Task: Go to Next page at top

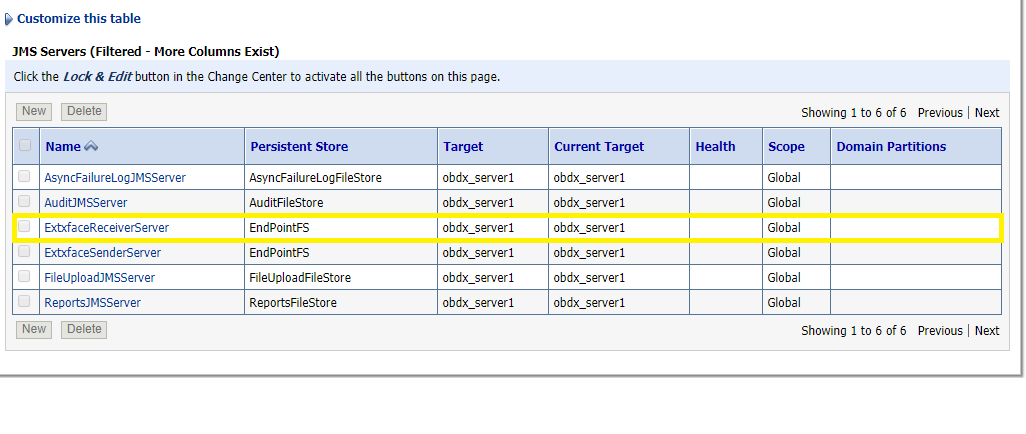Action: coord(987,113)
